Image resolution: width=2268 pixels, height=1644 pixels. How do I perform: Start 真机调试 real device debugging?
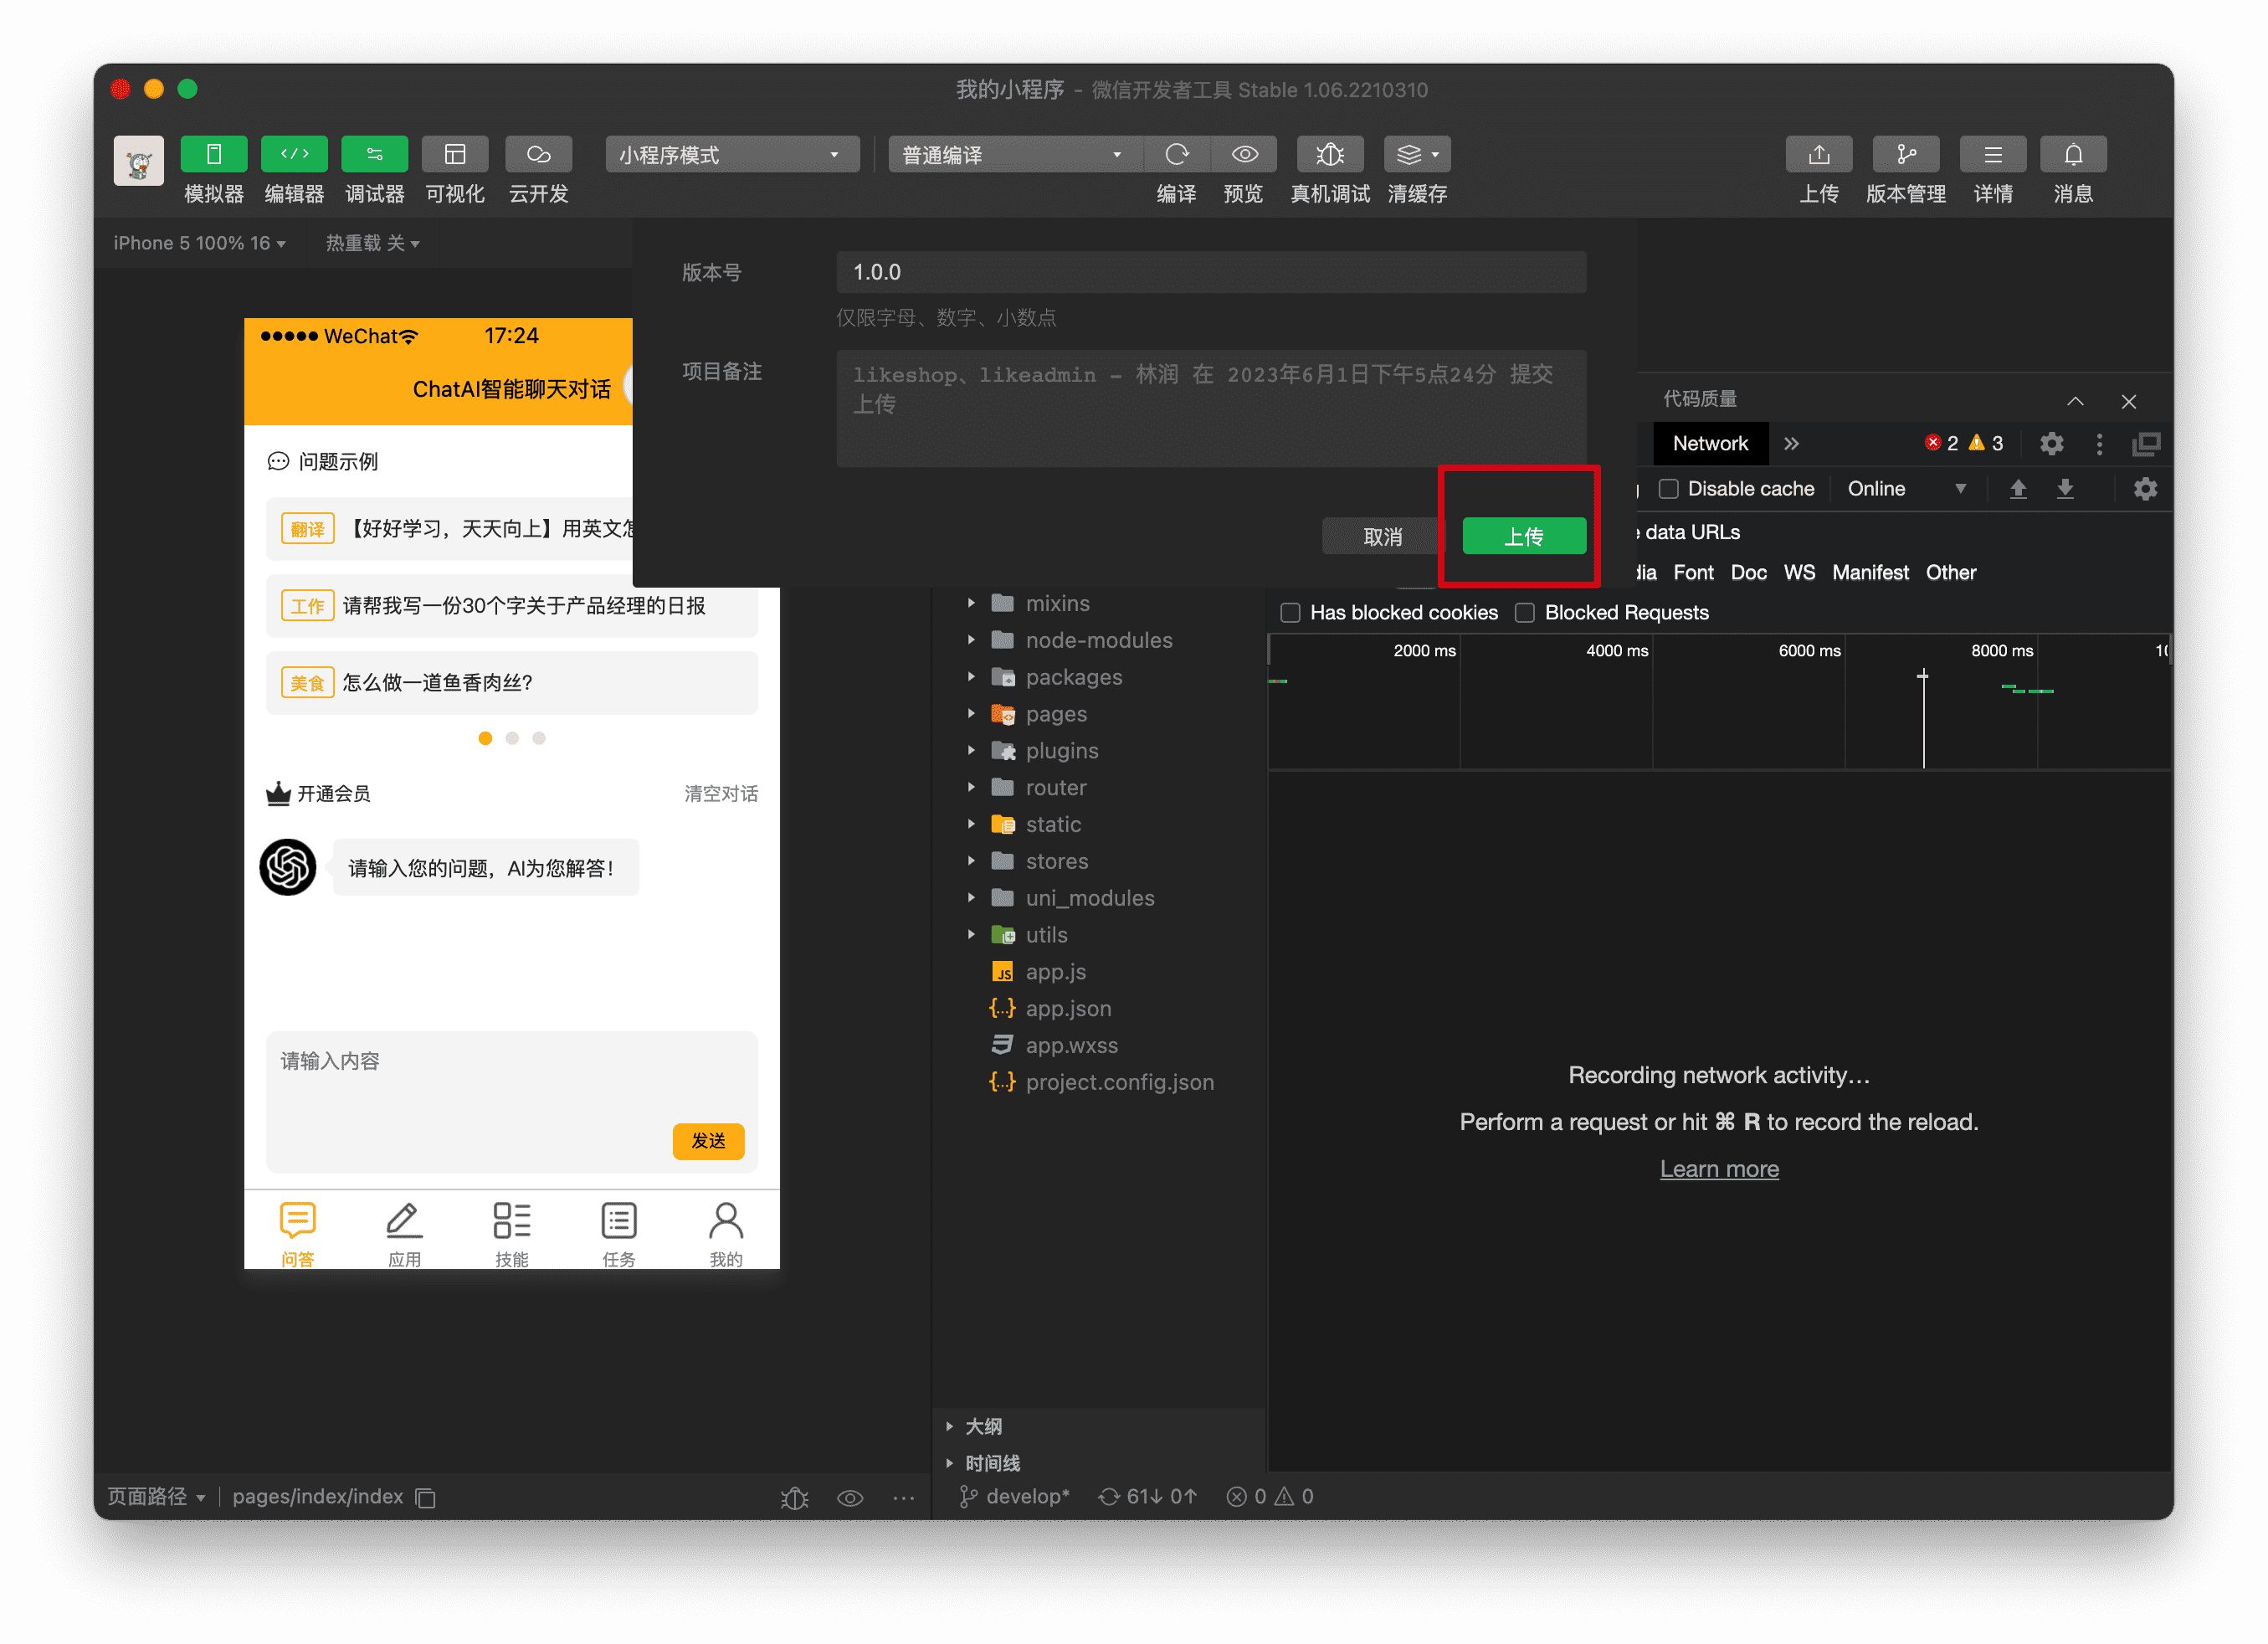pyautogui.click(x=1330, y=154)
